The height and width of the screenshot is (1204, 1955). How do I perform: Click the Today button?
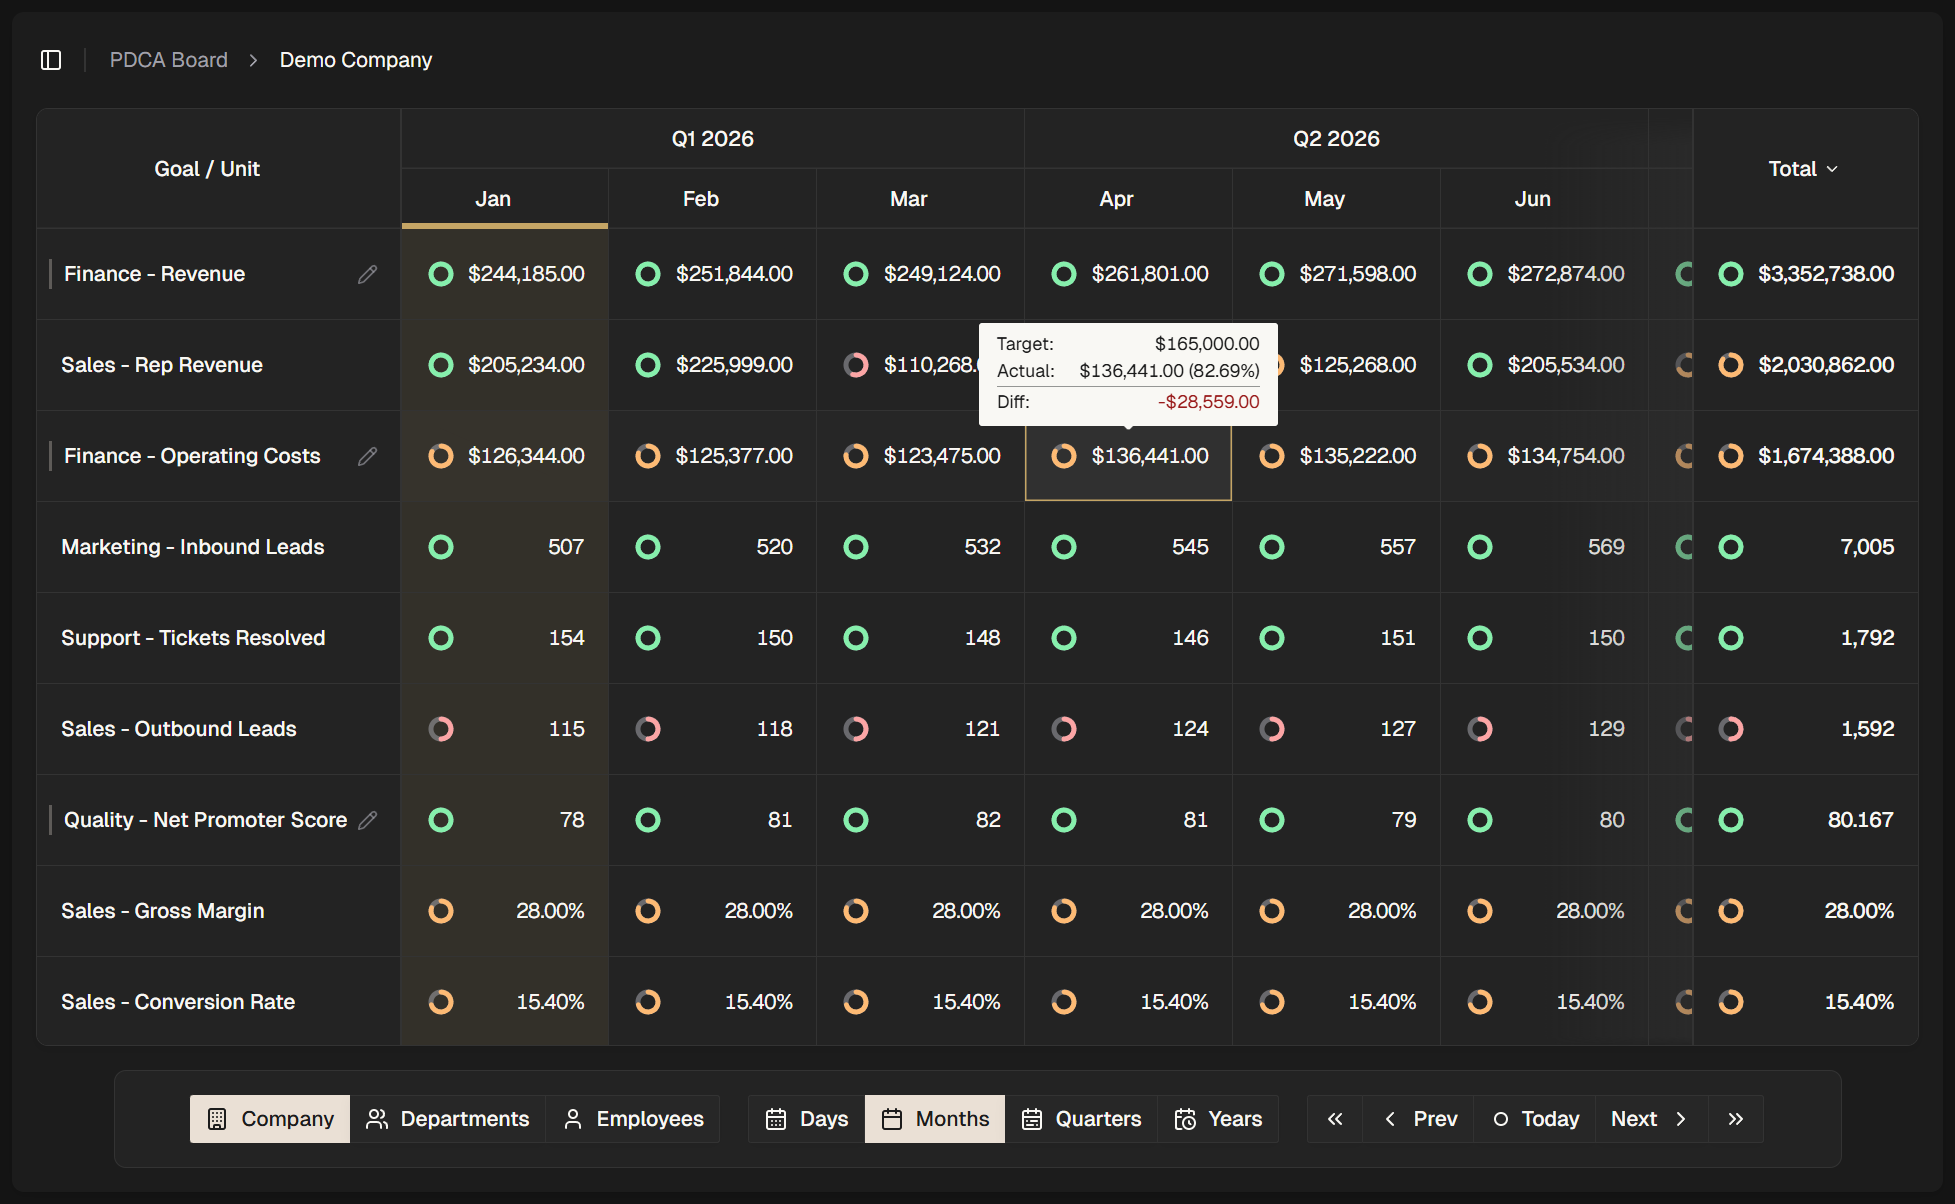[x=1536, y=1119]
